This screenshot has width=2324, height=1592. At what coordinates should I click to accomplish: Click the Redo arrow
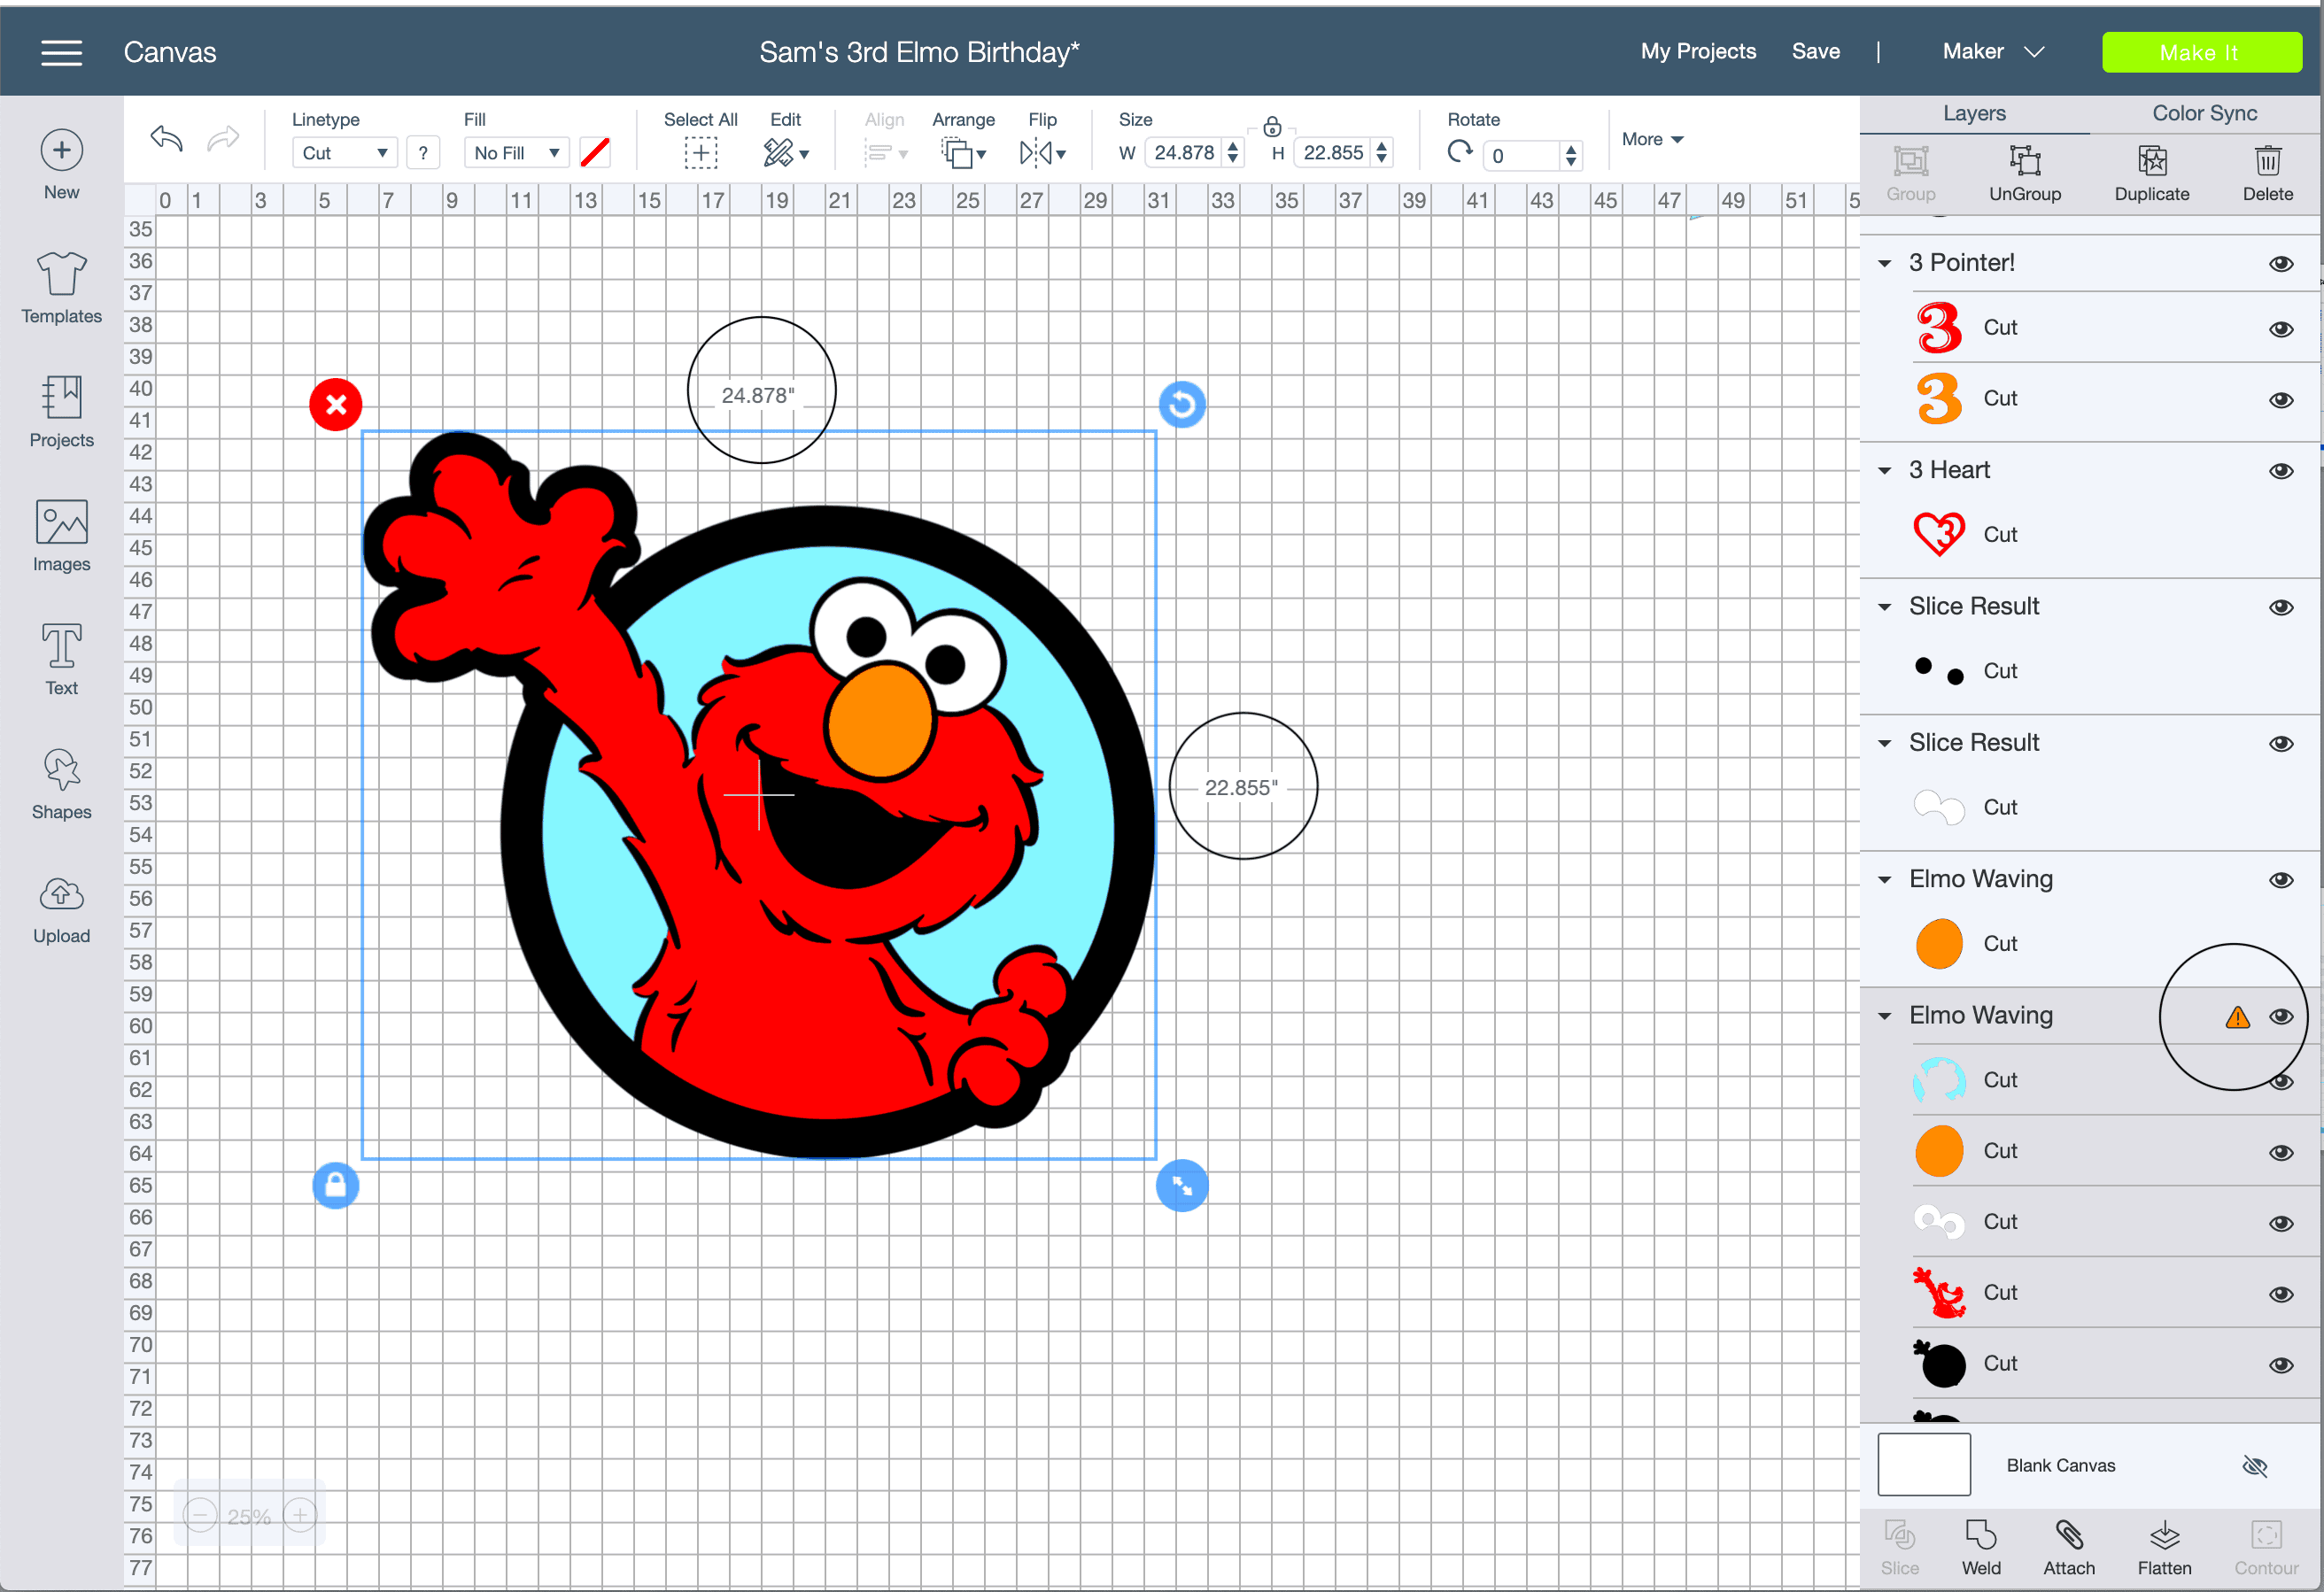pyautogui.click(x=223, y=139)
